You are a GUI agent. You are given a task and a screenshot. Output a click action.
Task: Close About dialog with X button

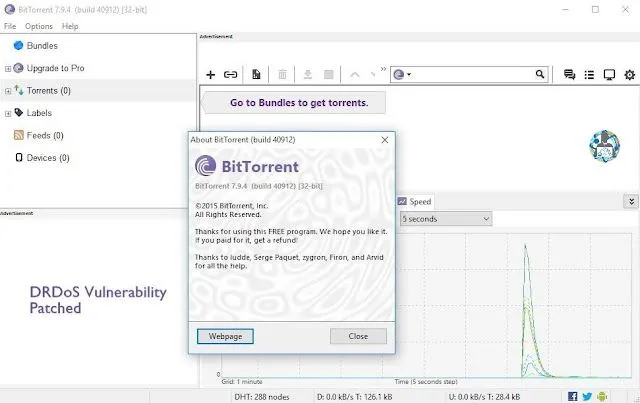tap(384, 140)
